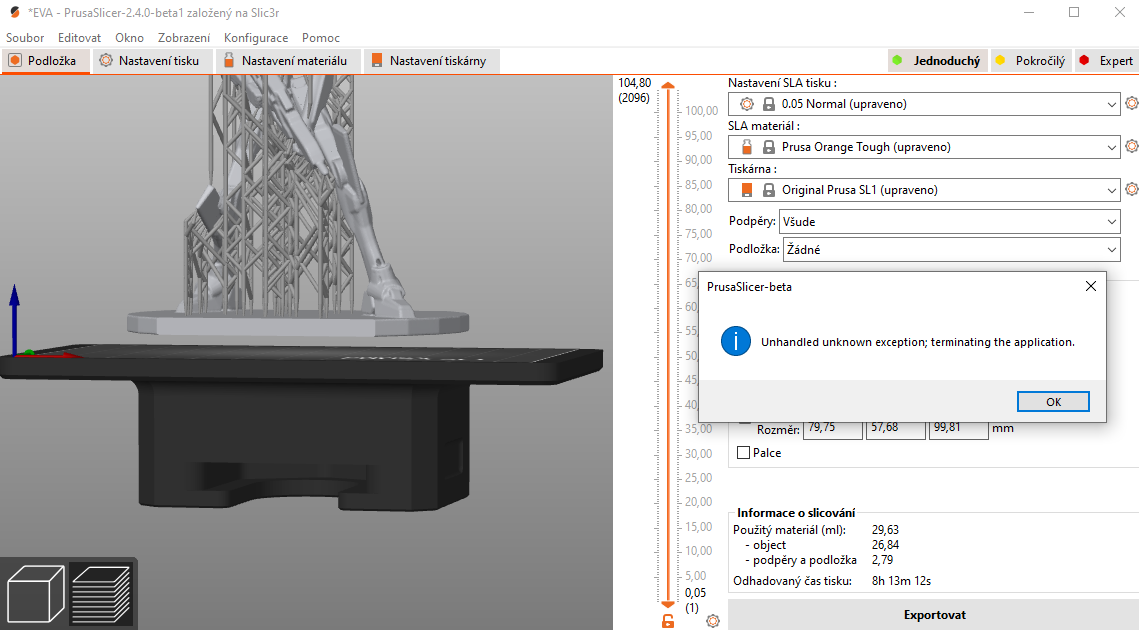1139x630 pixels.
Task: Click the cog icon beside layer slider bottom
Action: click(713, 621)
